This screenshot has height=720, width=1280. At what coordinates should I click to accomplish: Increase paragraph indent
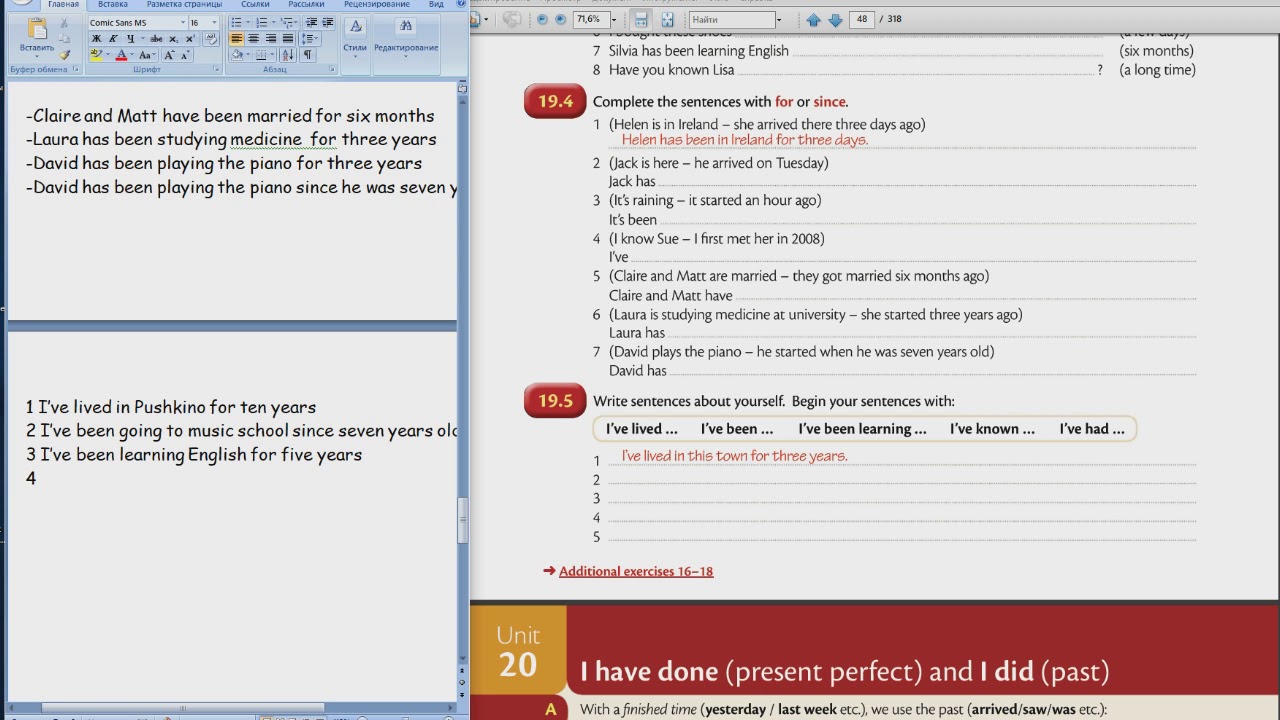pos(327,22)
